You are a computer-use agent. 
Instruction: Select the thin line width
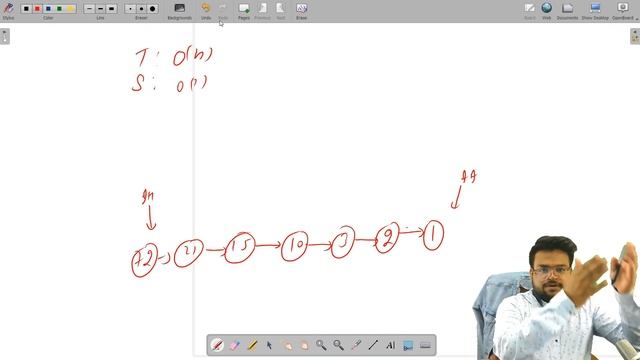click(89, 9)
